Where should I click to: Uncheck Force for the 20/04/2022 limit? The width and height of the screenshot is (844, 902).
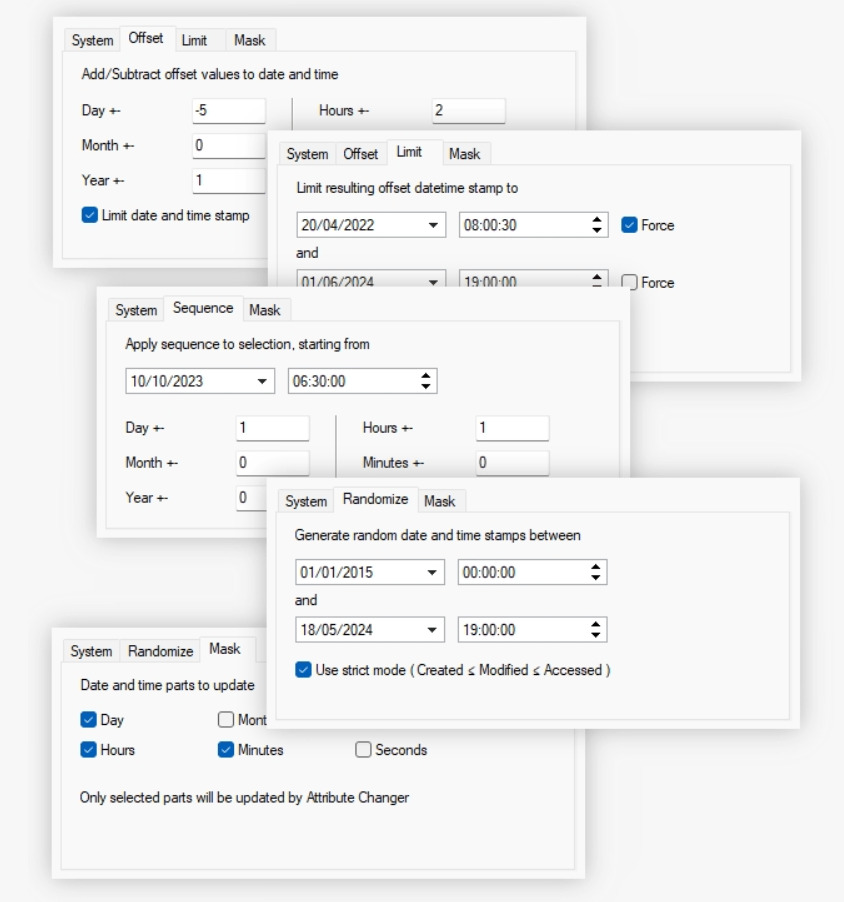629,225
